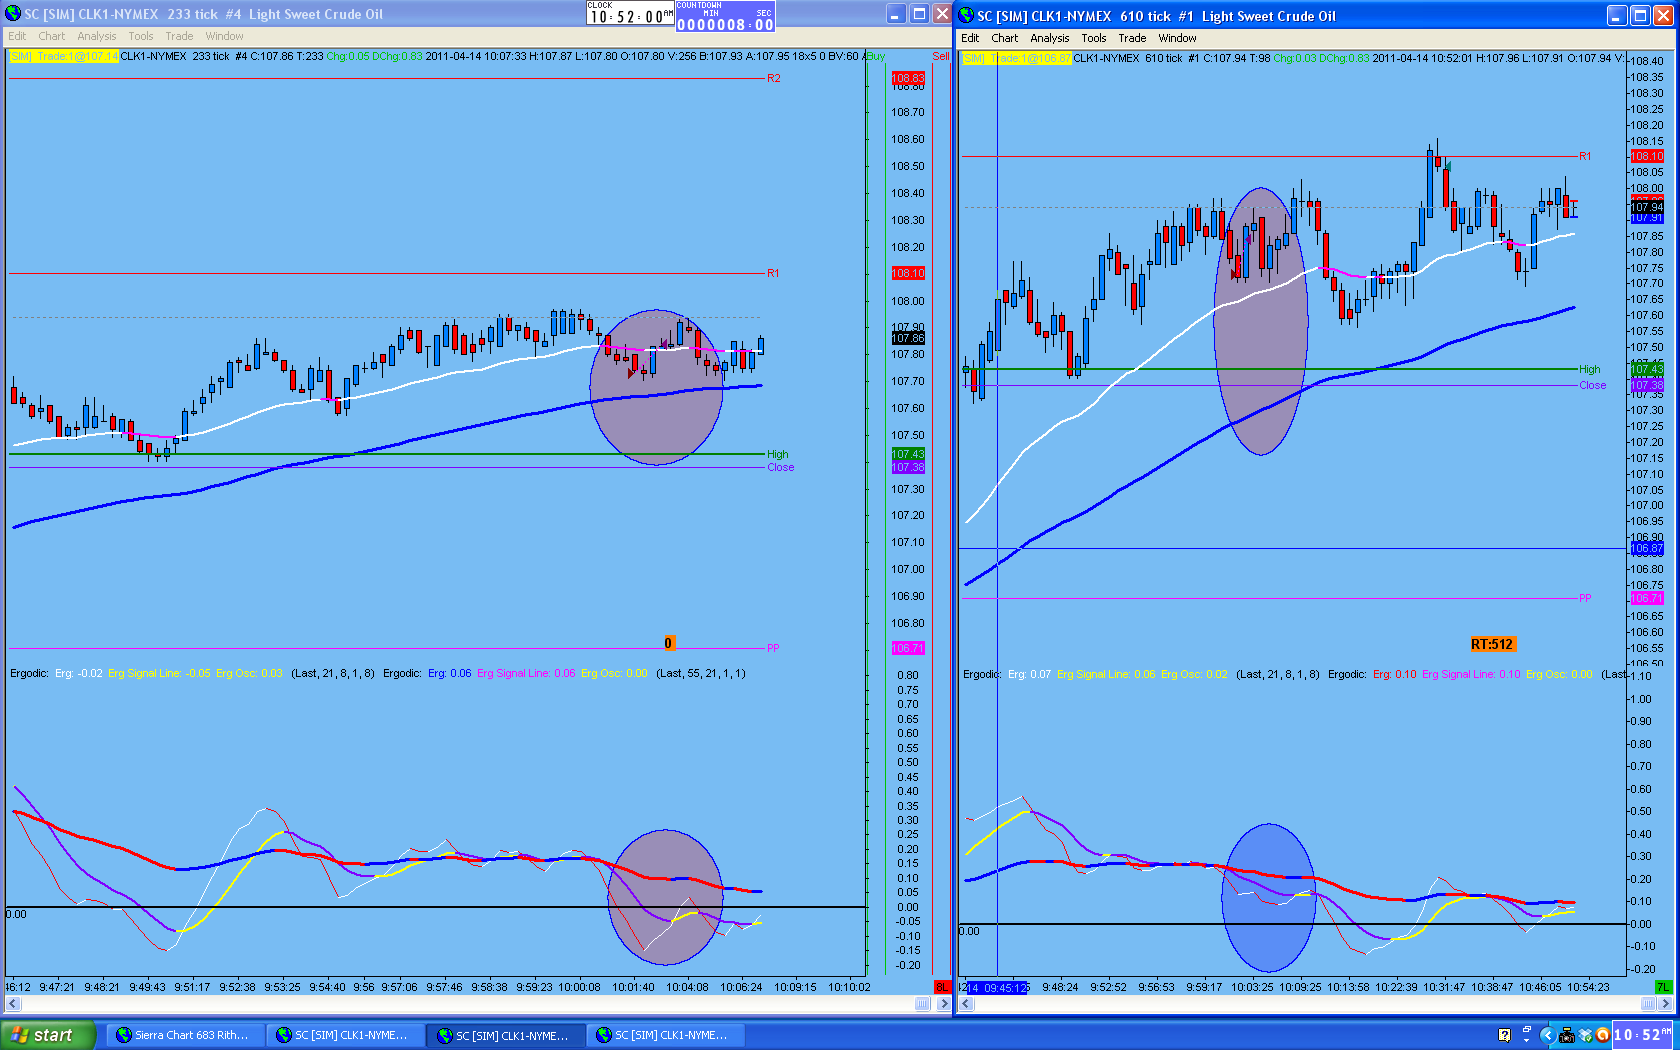Click the 610 tick chart window title icon
Image resolution: width=1680 pixels, height=1050 pixels.
coord(966,16)
